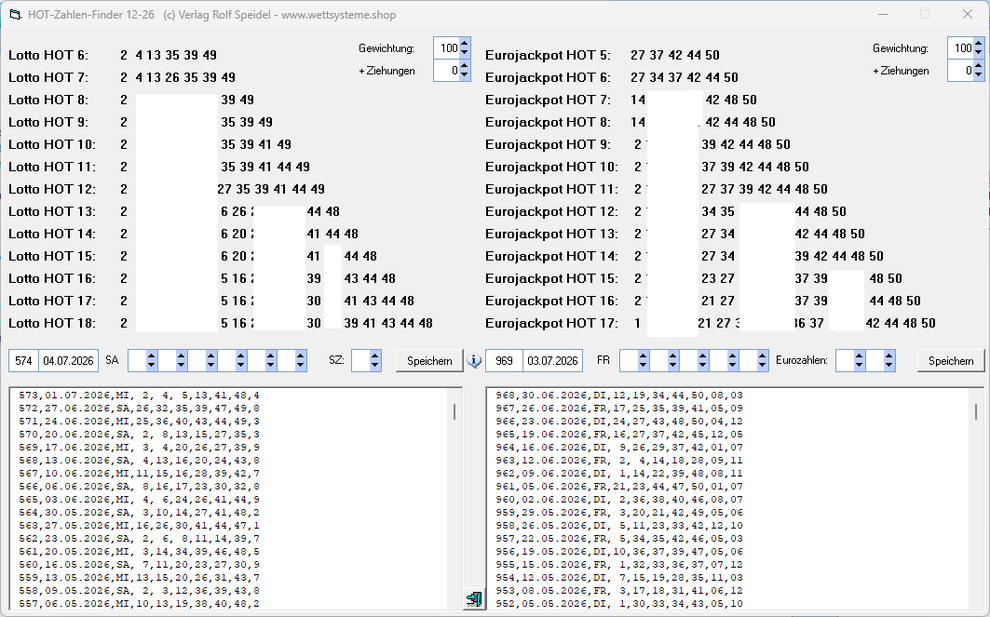The image size is (990, 617).
Task: Click the Lotto HOT 18 label
Action: (x=52, y=323)
